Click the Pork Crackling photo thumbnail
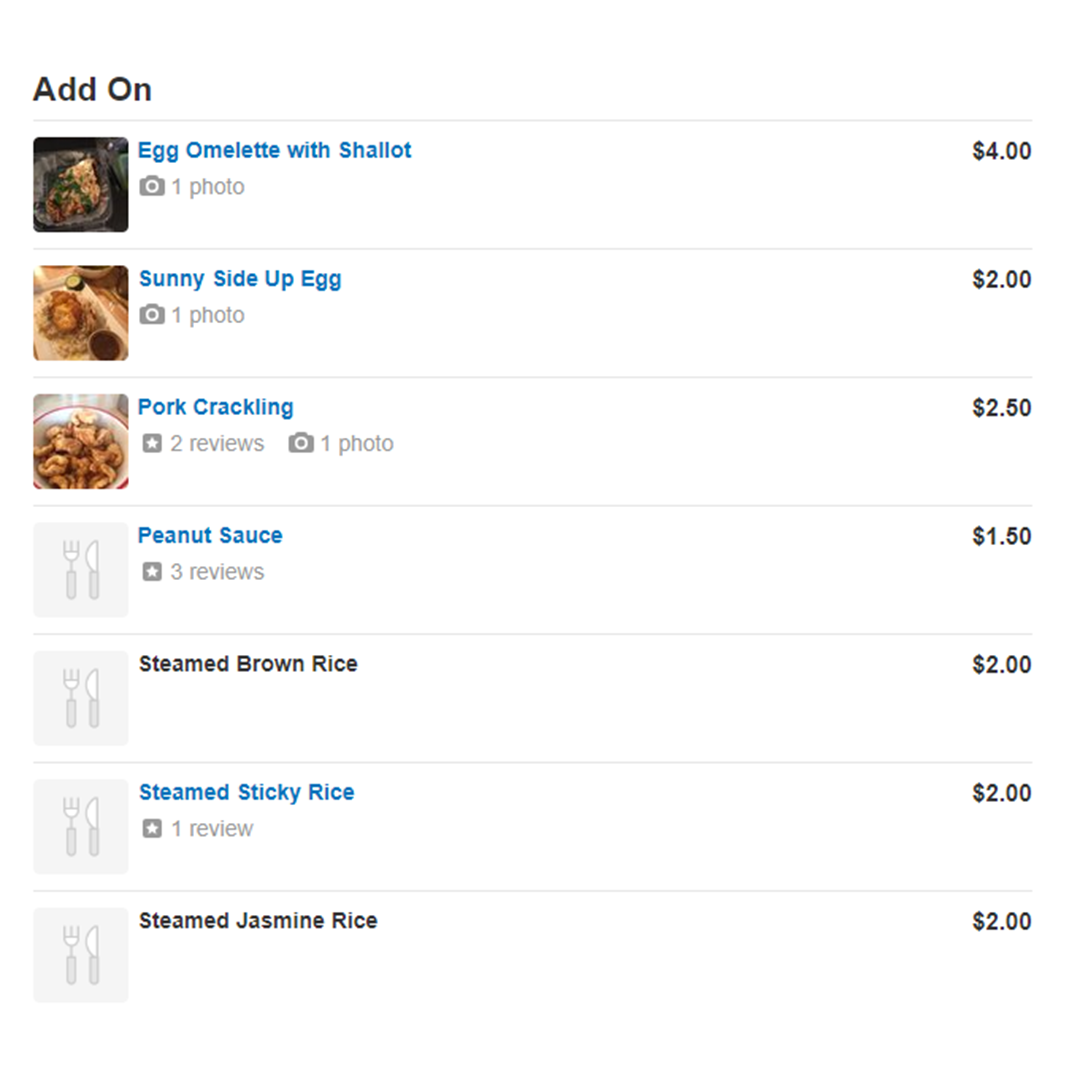Viewport: 1080px width, 1080px height. (x=81, y=442)
